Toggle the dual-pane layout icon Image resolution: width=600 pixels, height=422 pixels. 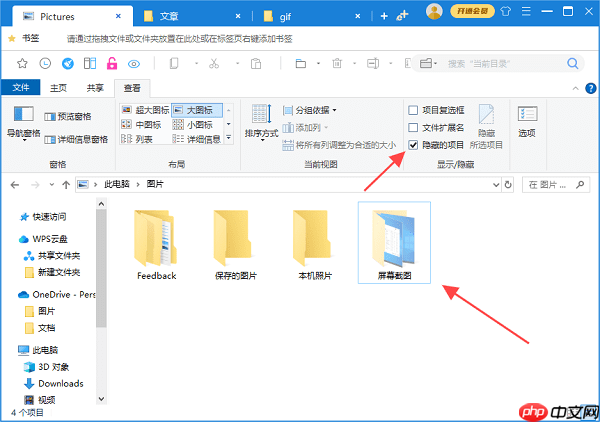tap(90, 63)
